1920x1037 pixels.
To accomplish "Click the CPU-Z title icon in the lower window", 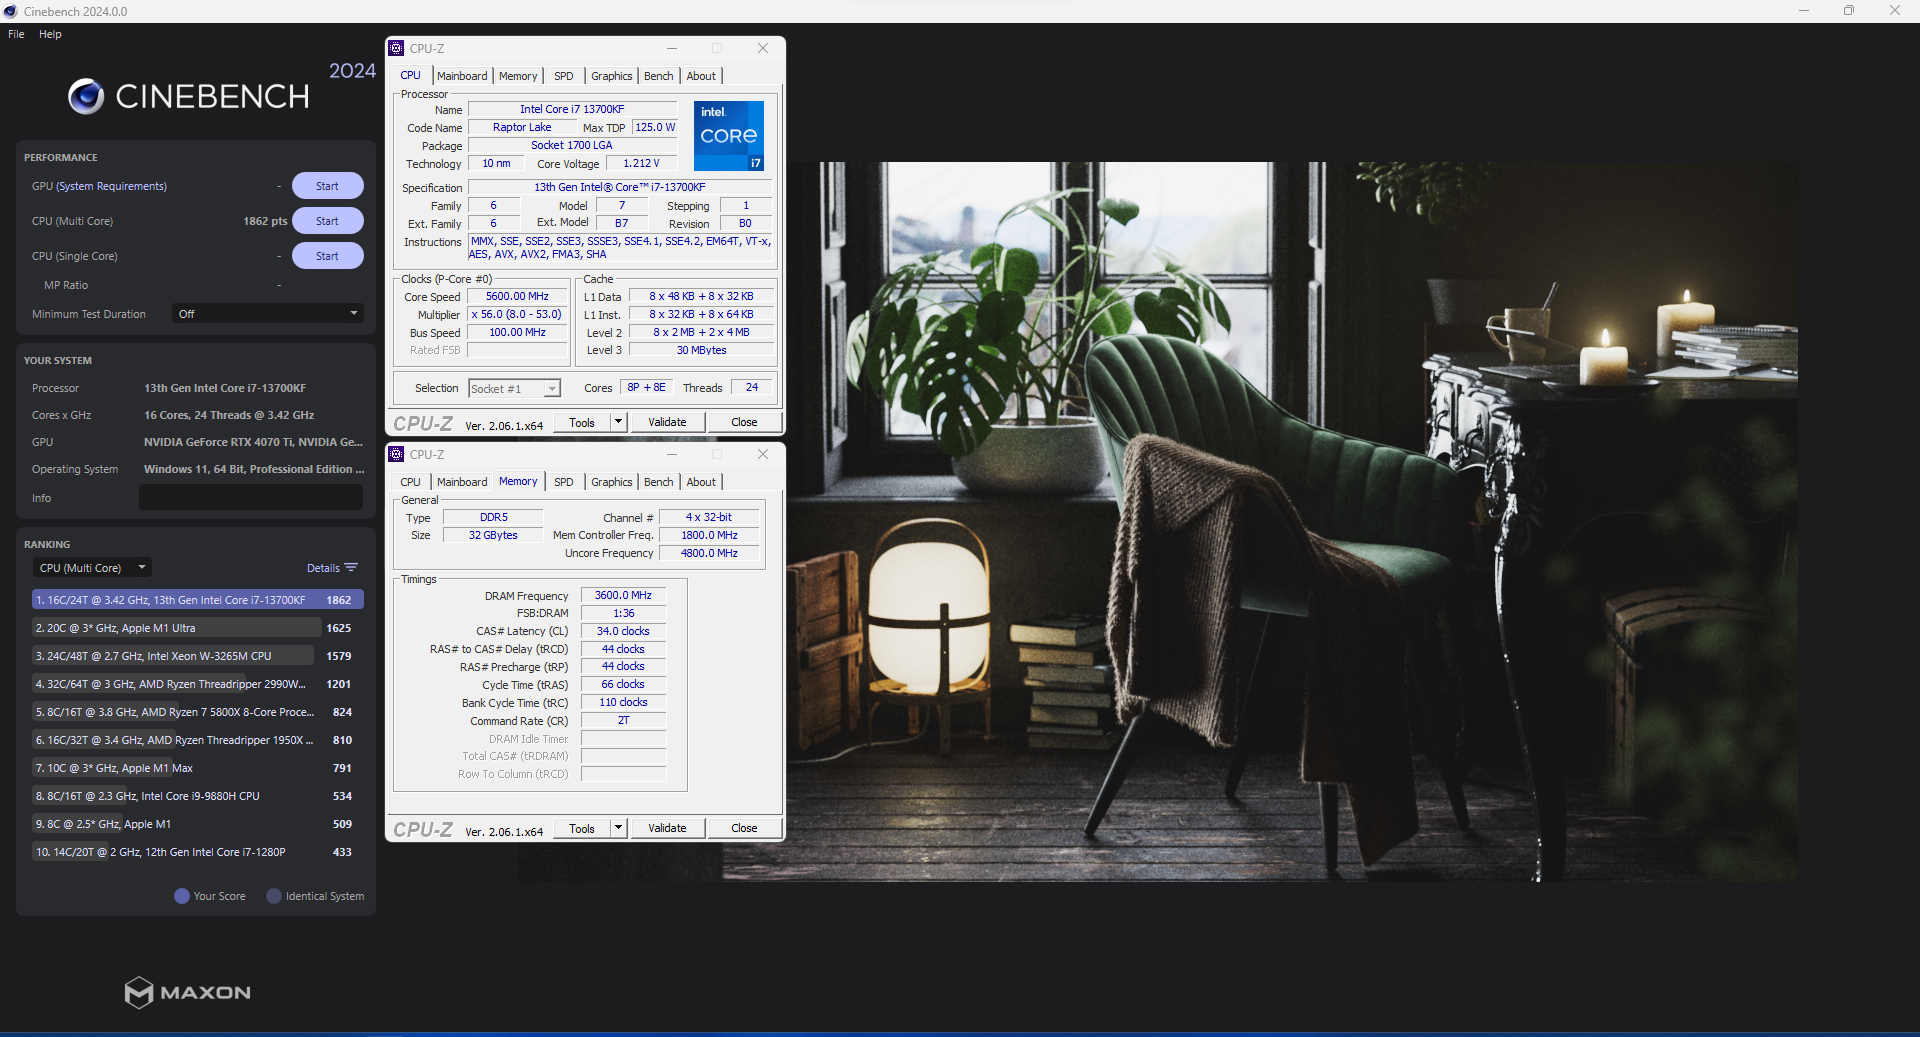I will point(397,454).
